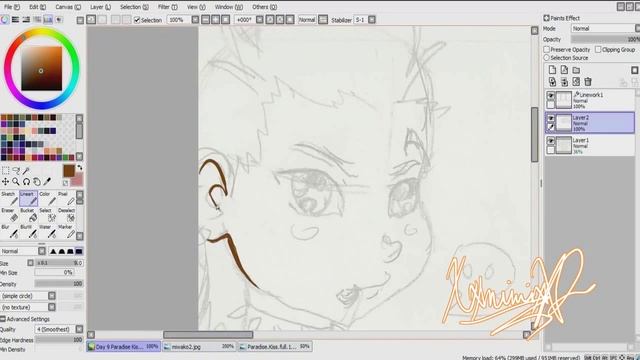Show the color wheel panel icon

tap(5, 20)
